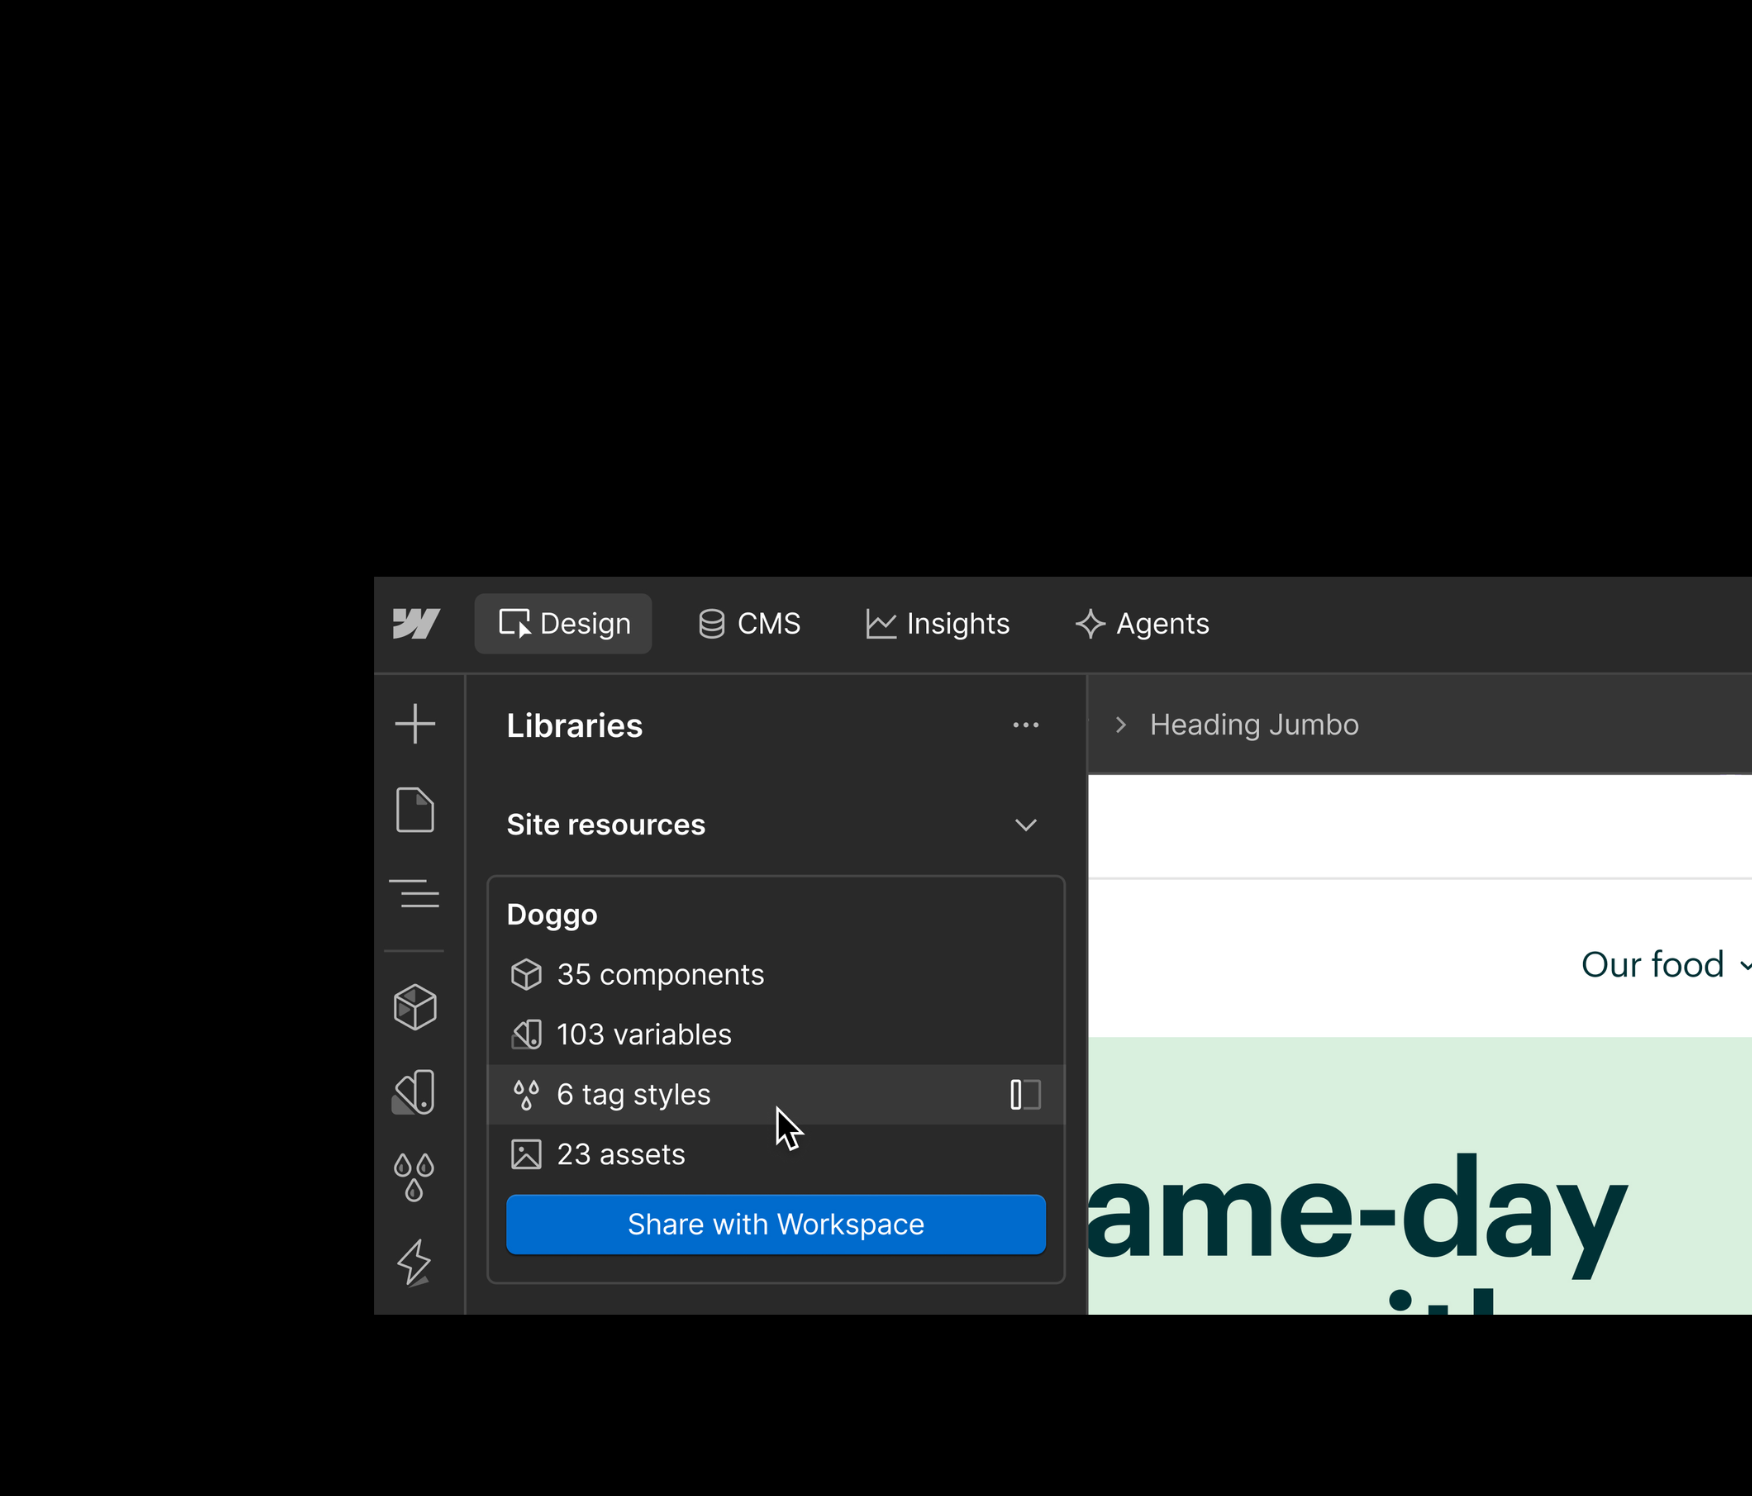Open the 103 variables row
The width and height of the screenshot is (1752, 1496).
776,1034
